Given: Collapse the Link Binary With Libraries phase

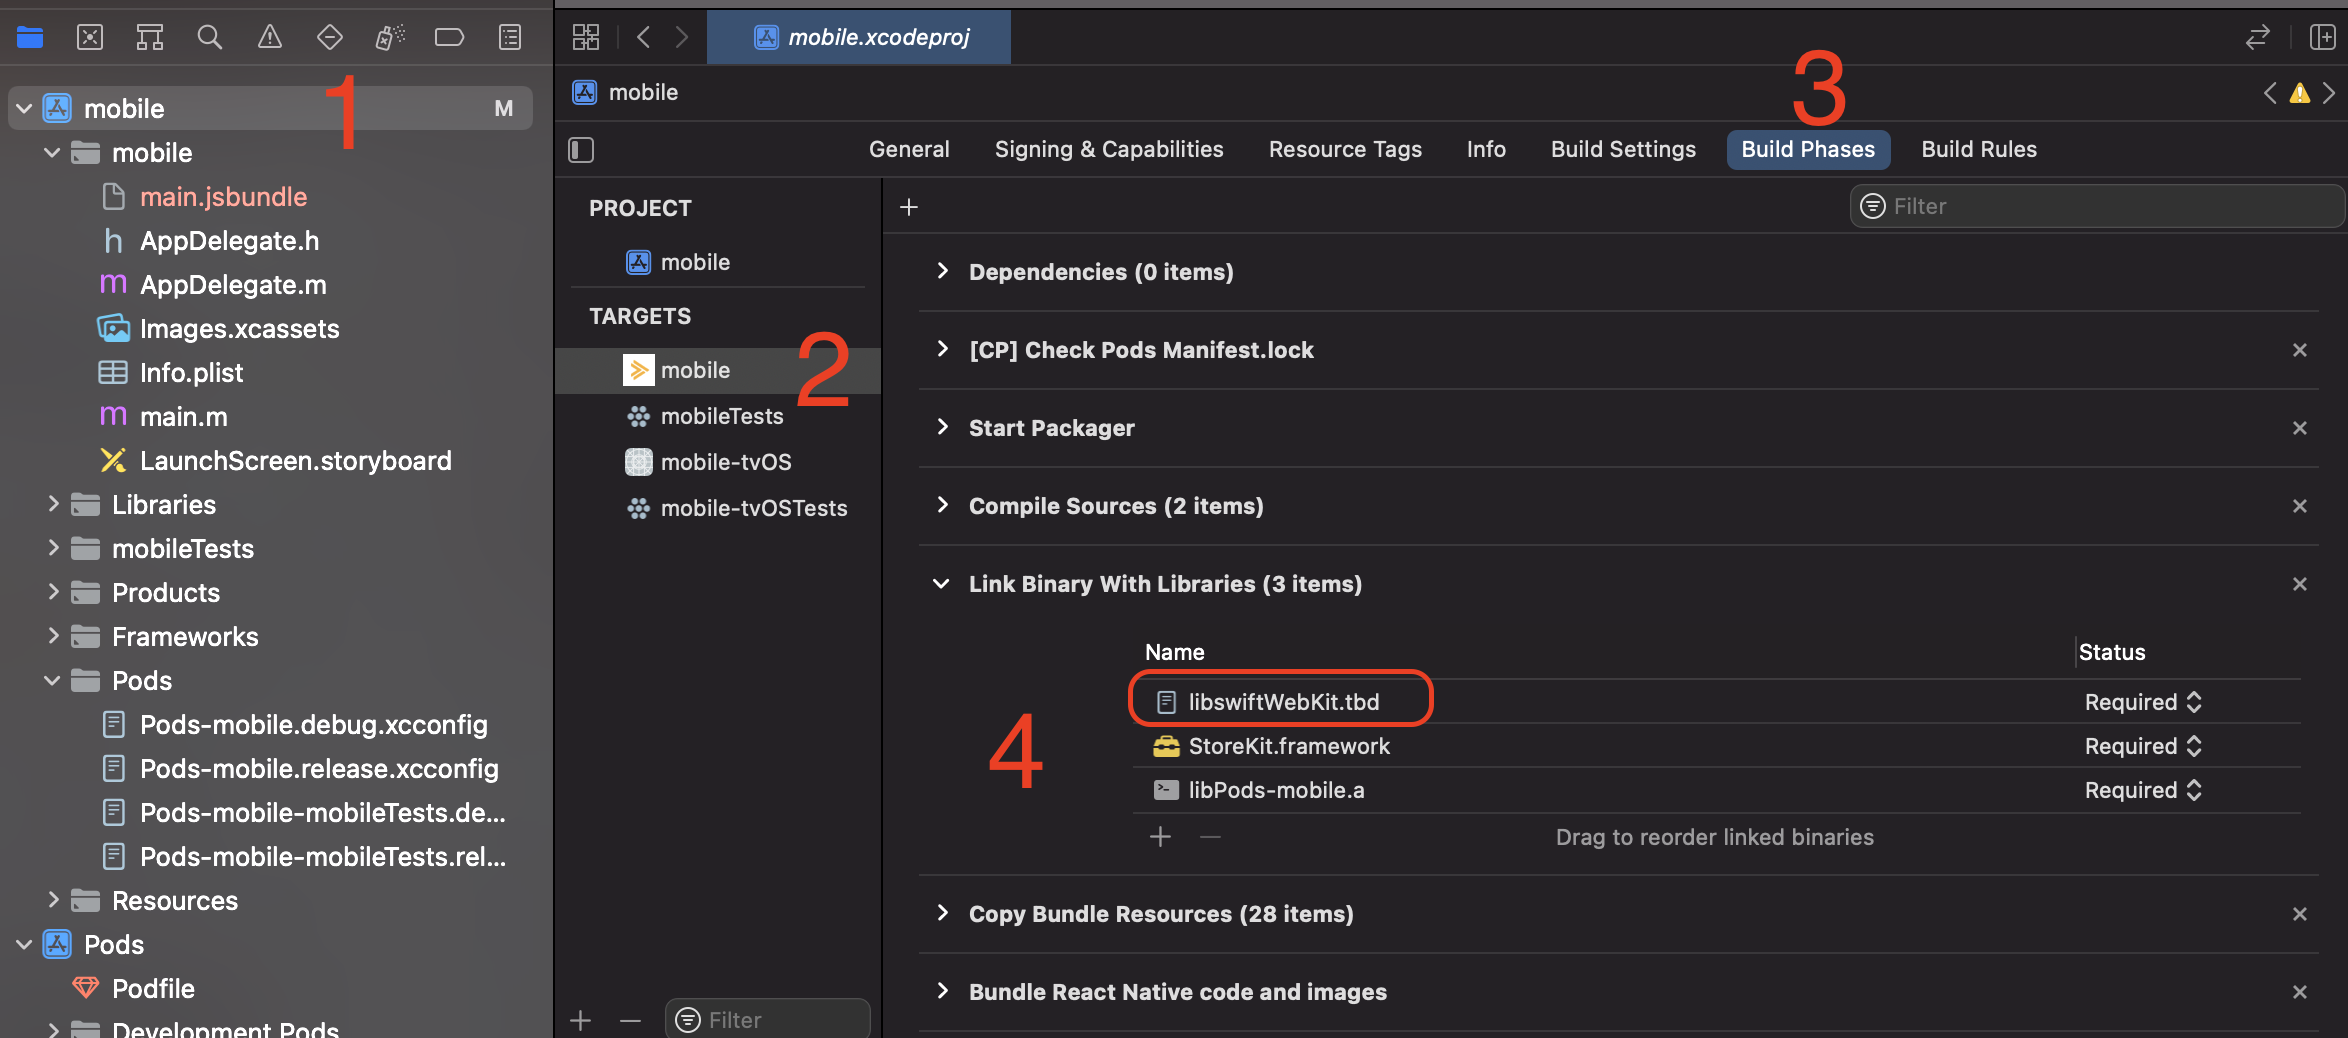Looking at the screenshot, I should [x=942, y=584].
